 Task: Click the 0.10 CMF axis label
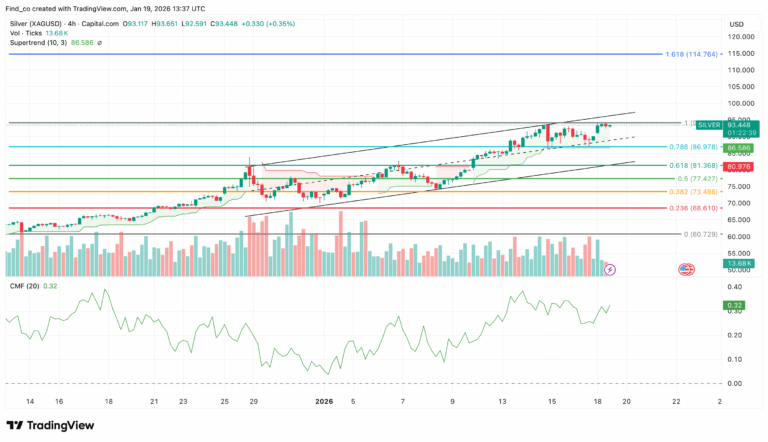[x=735, y=359]
